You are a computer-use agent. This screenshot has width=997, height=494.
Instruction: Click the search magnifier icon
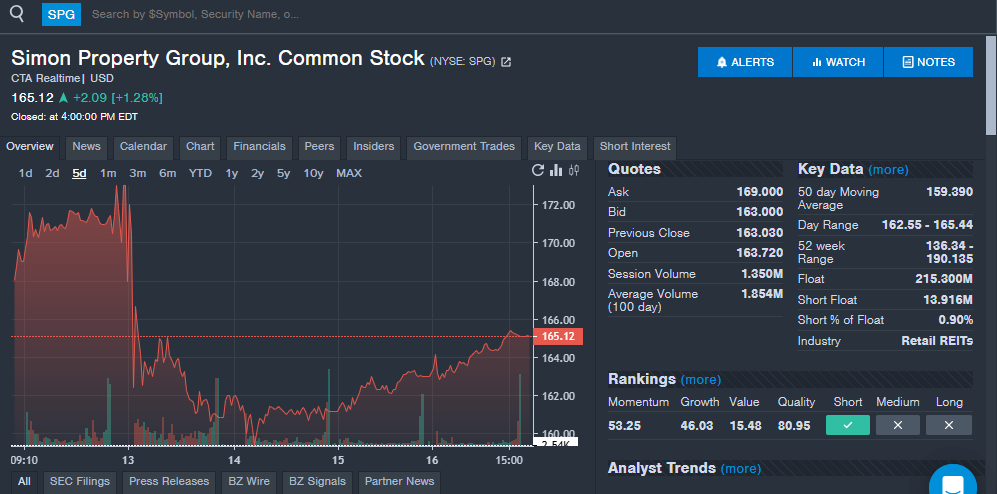tap(17, 13)
